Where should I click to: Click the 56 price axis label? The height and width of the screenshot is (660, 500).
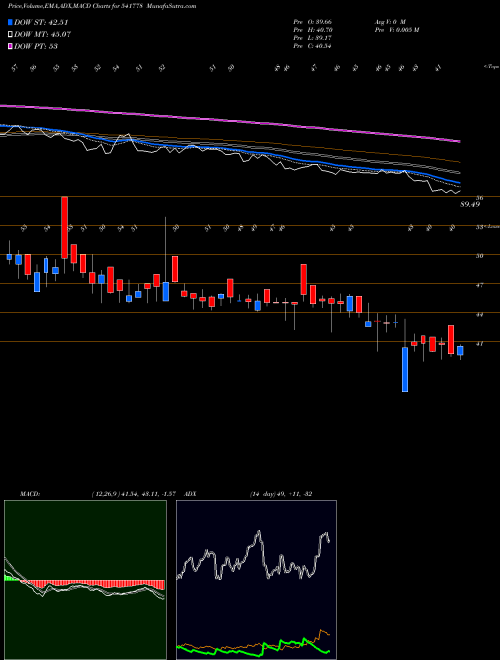pos(479,197)
